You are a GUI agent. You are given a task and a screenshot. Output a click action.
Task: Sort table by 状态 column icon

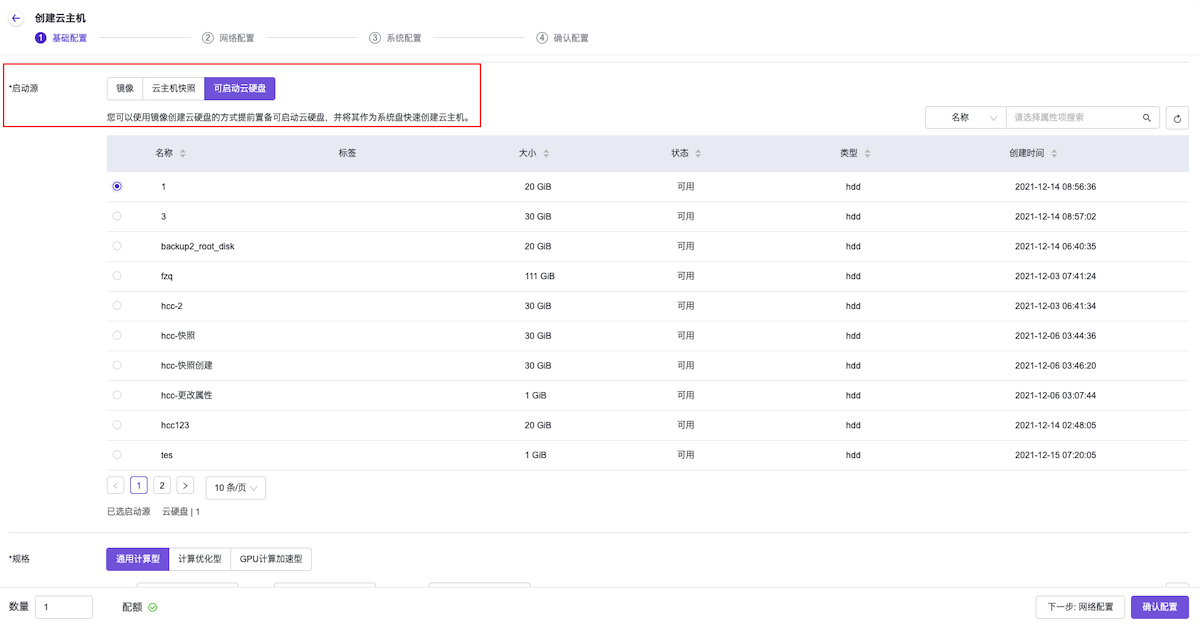(x=698, y=153)
